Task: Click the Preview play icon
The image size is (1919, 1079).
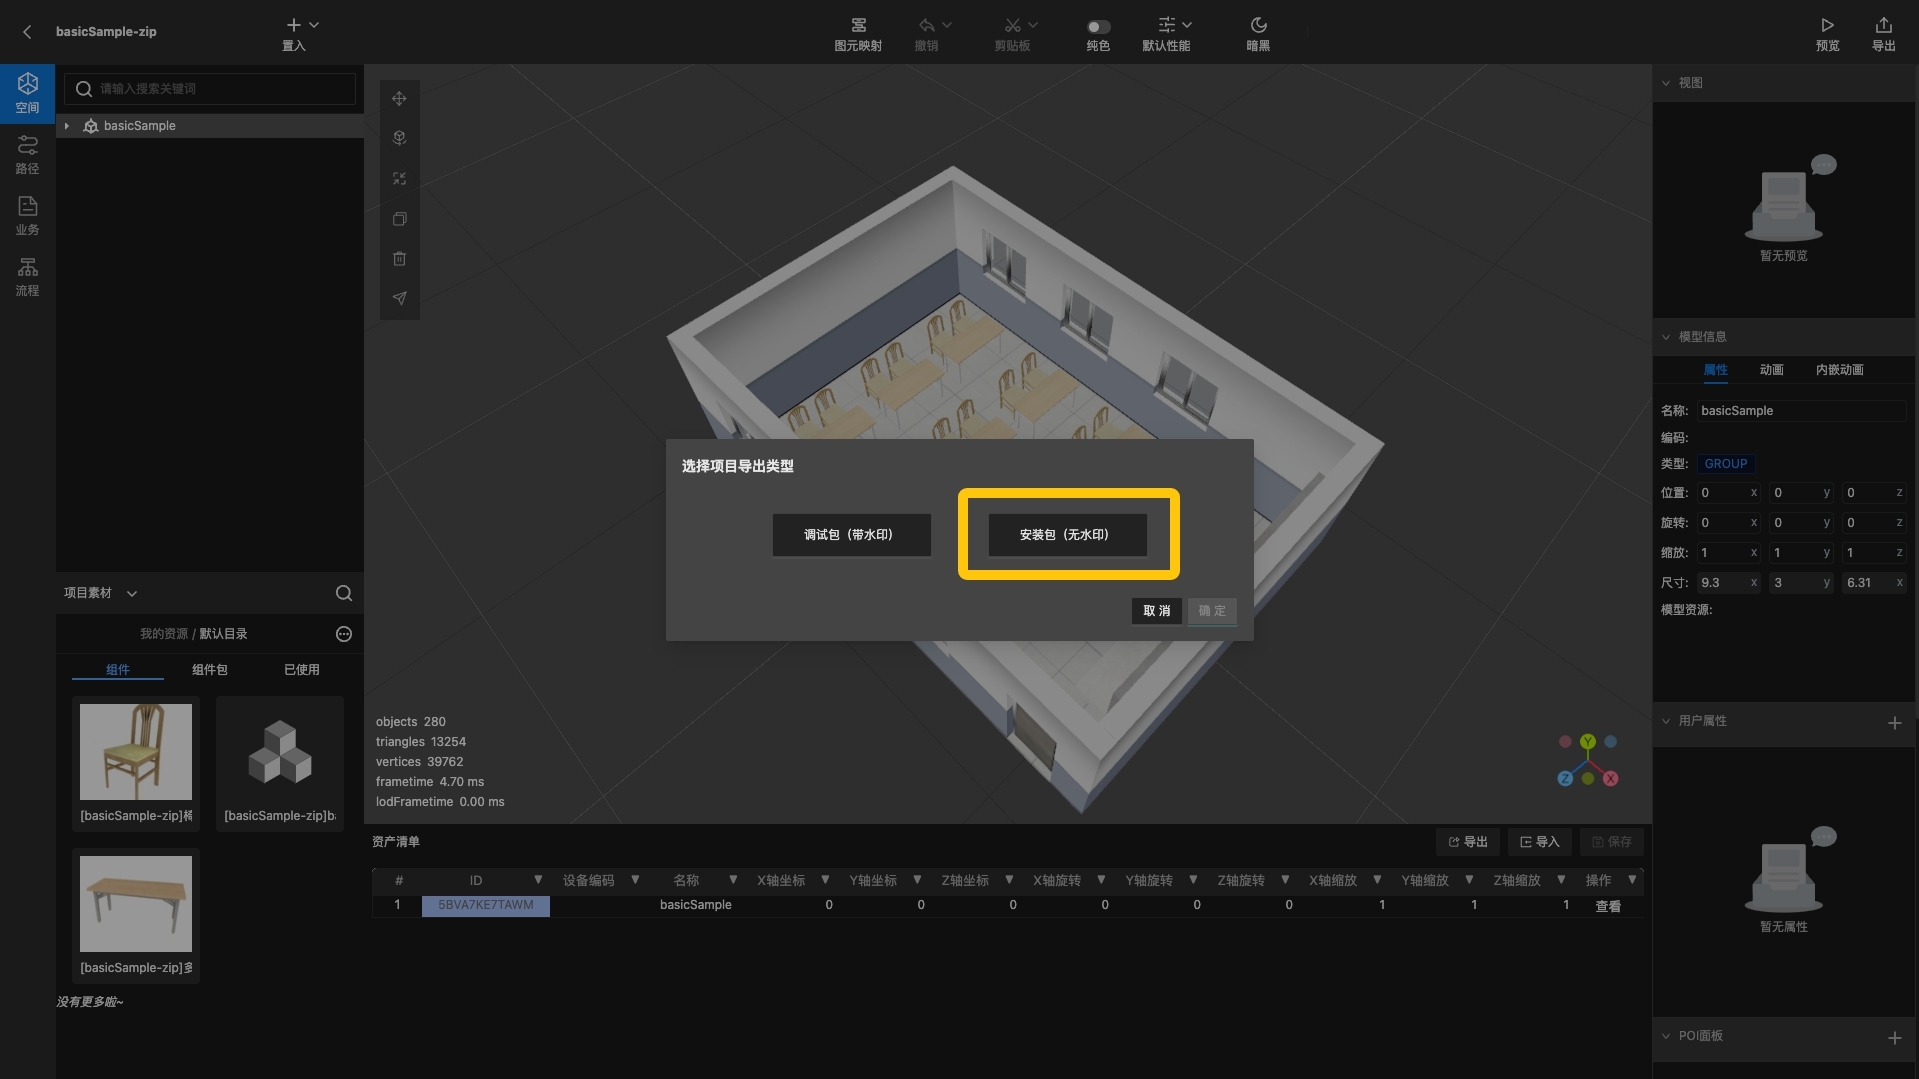Action: [1827, 25]
